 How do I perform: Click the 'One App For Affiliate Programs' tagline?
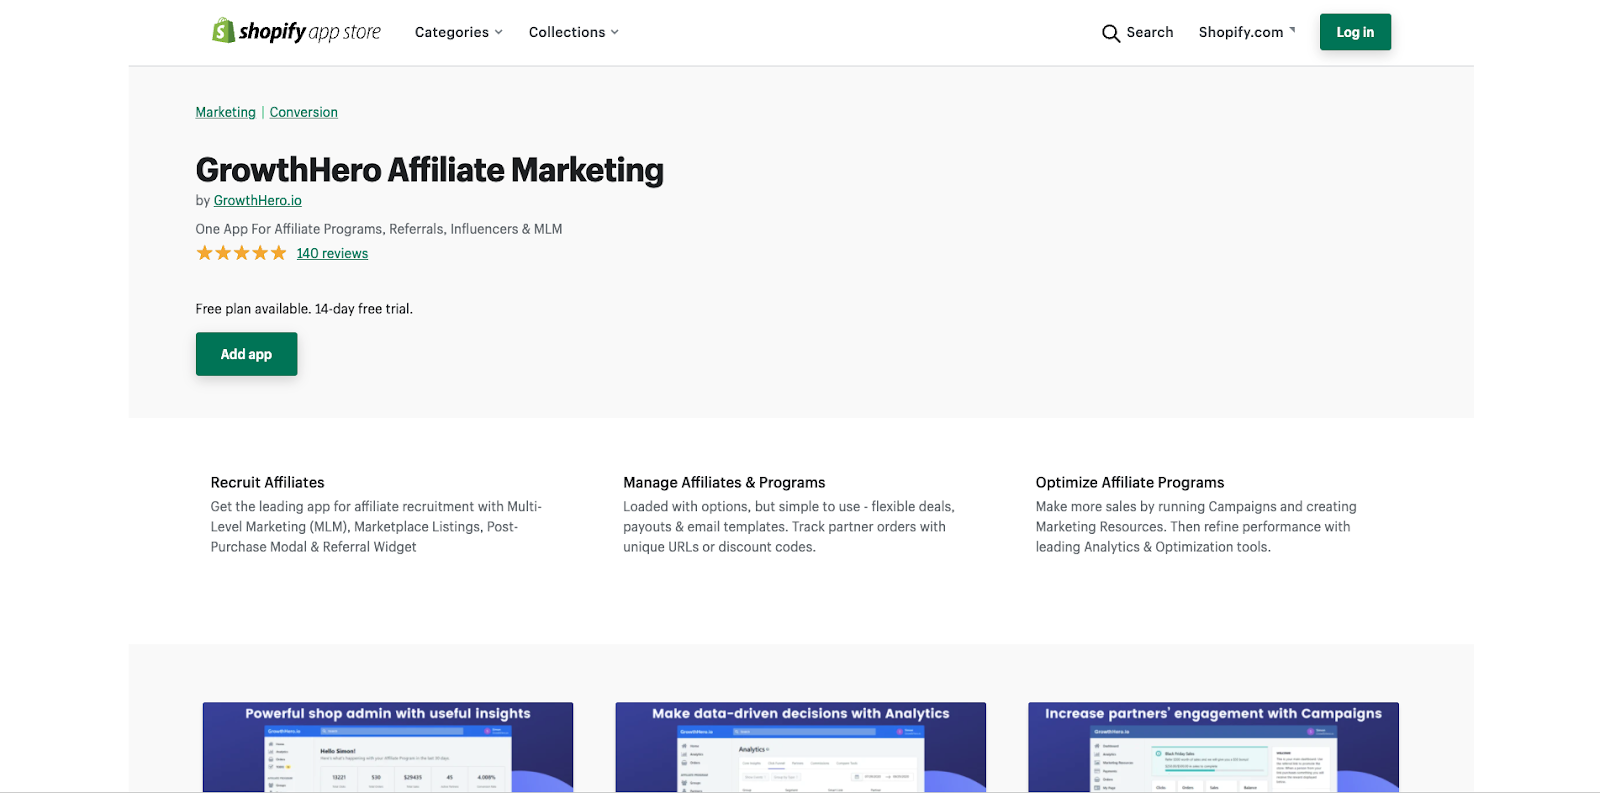[x=379, y=229]
